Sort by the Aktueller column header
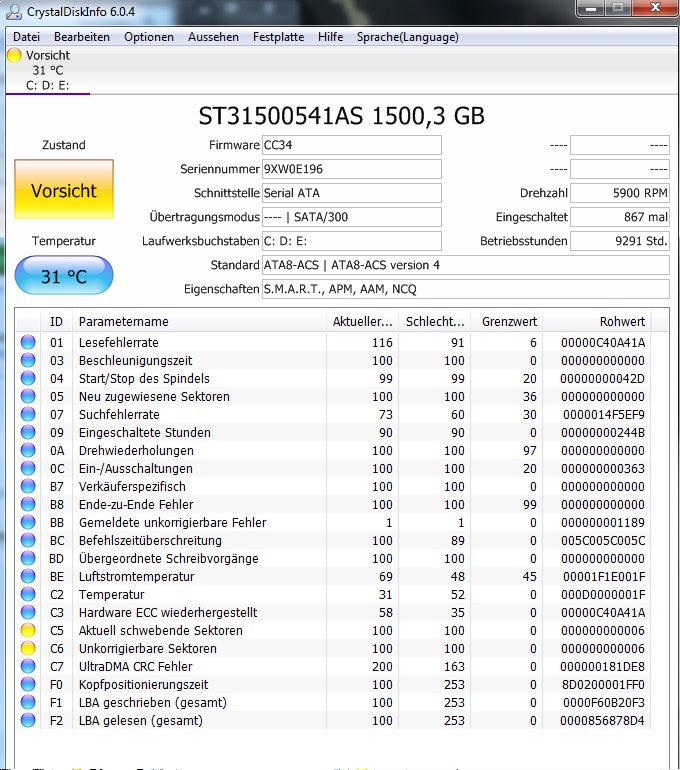Screen dimensions: 680x770 click(362, 322)
